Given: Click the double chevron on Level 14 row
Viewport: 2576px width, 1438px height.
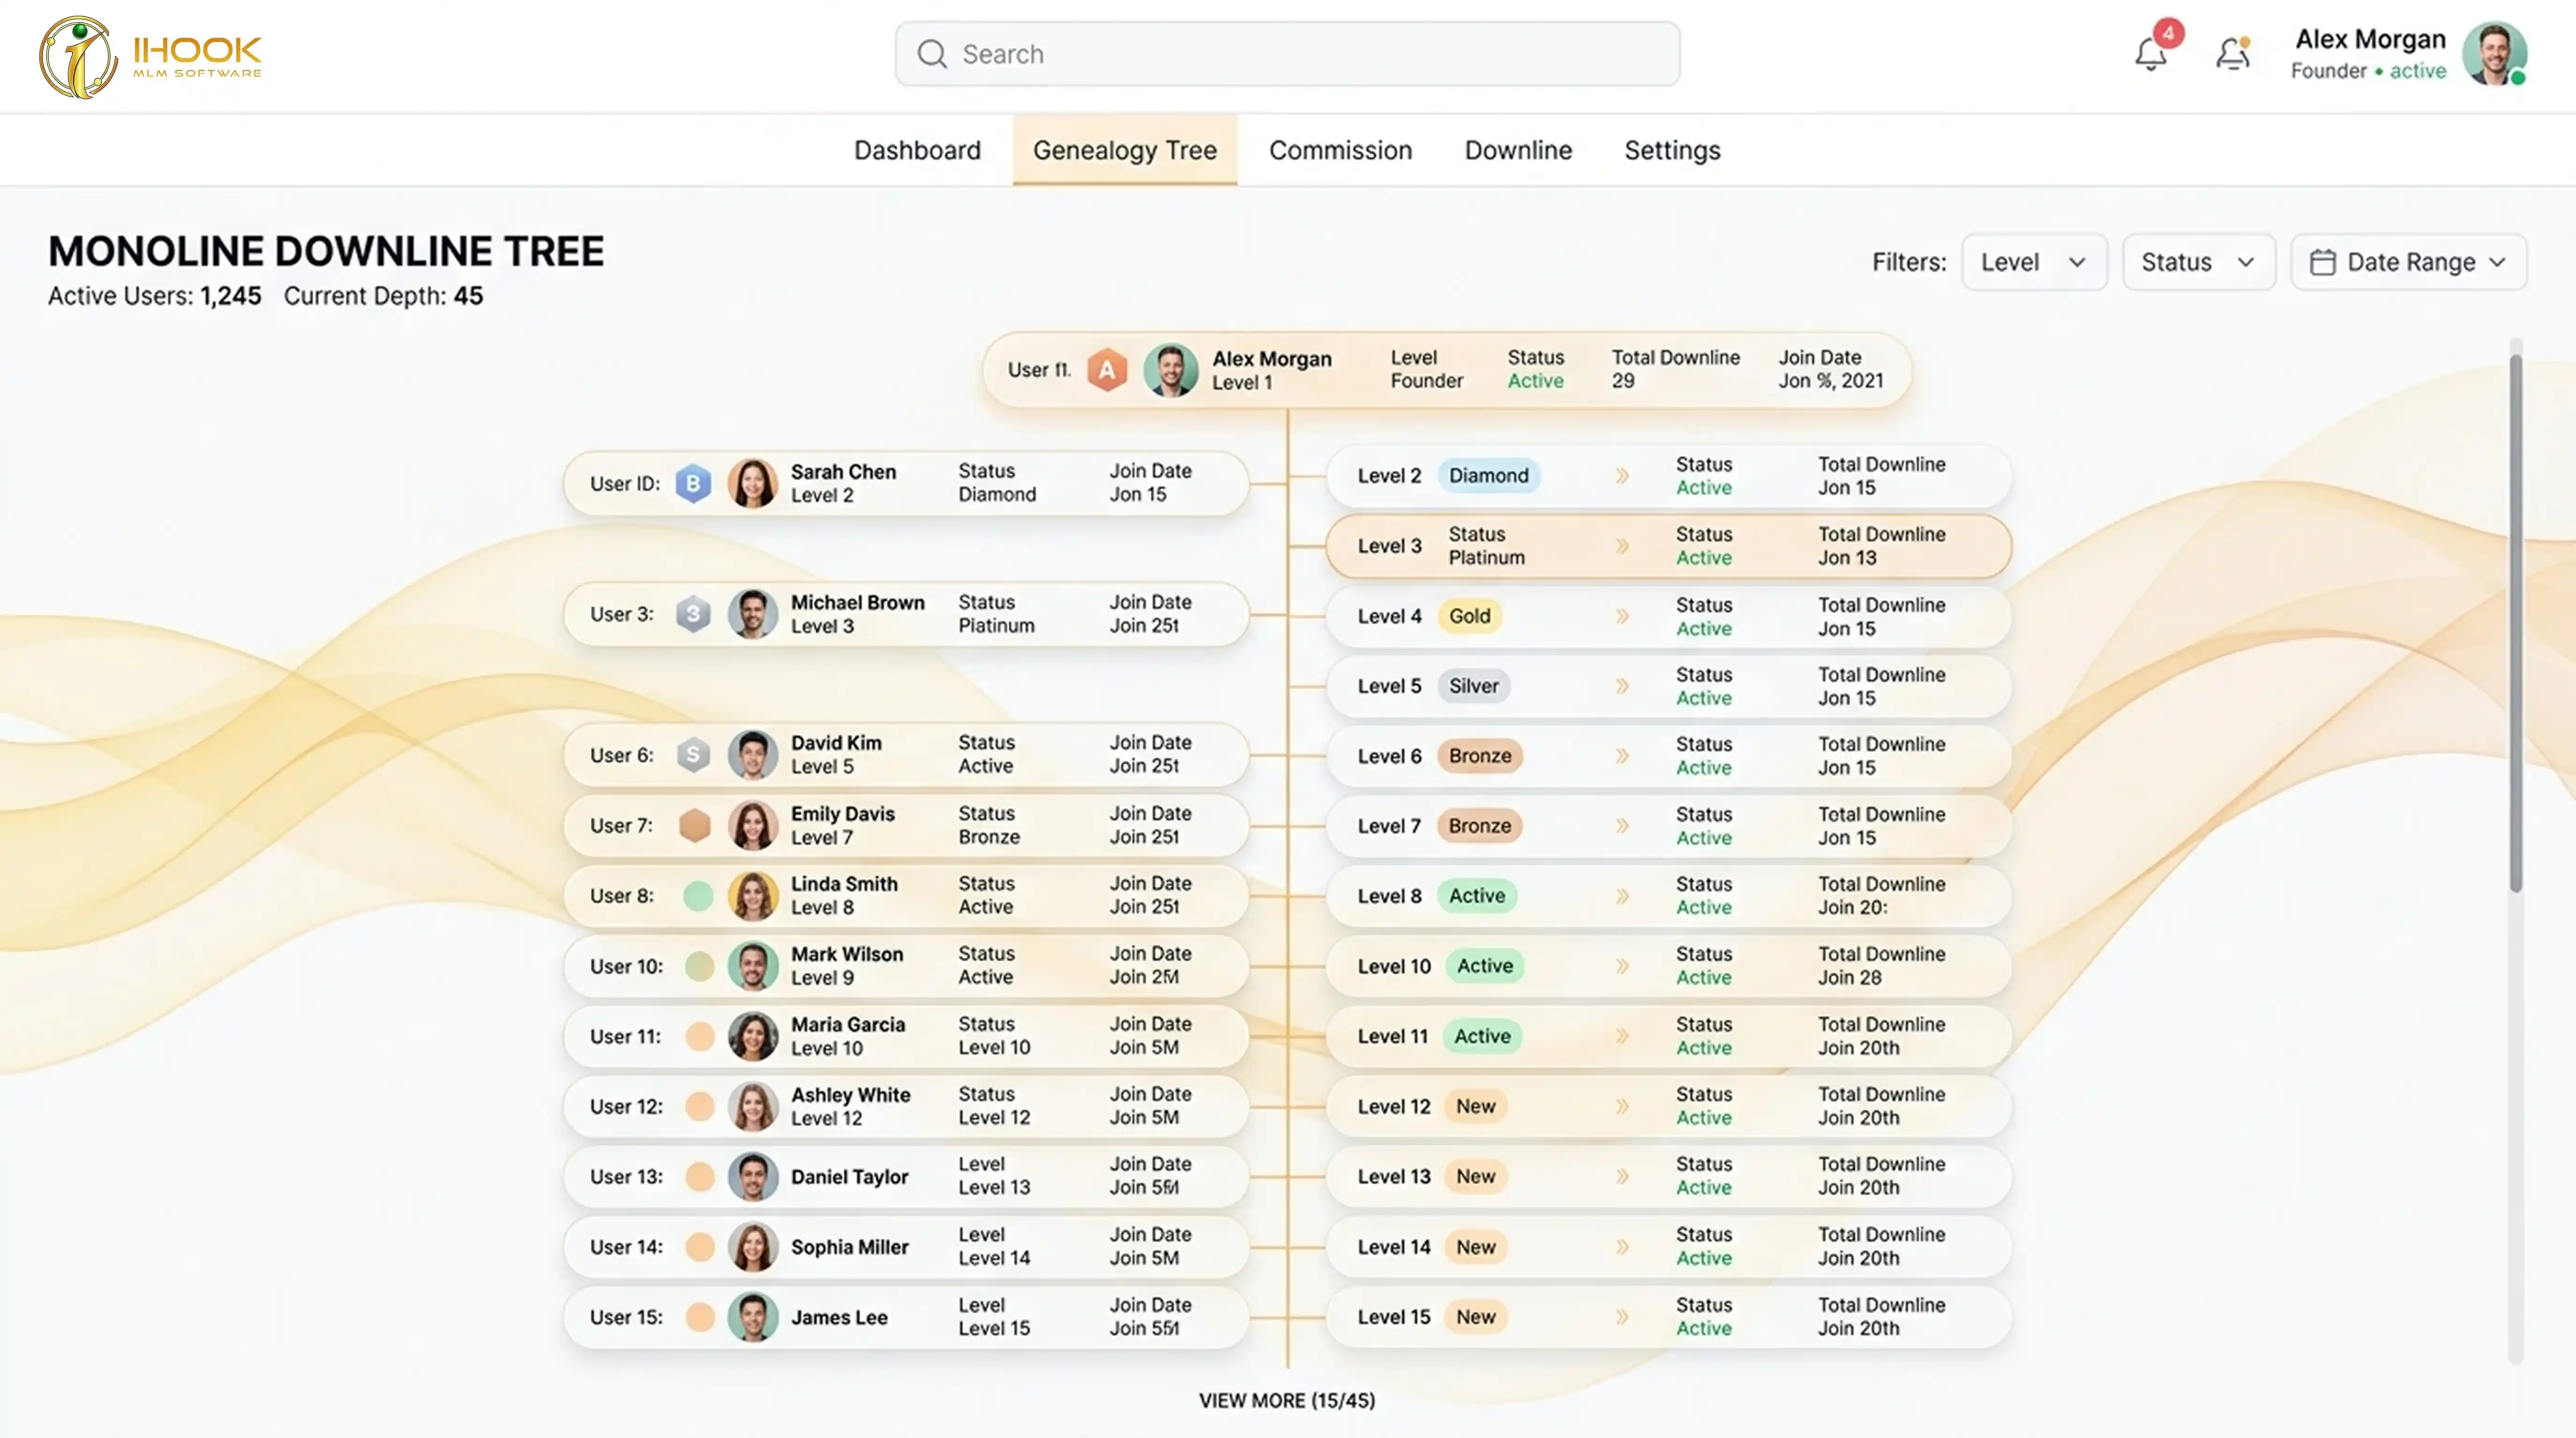Looking at the screenshot, I should tap(1622, 1247).
